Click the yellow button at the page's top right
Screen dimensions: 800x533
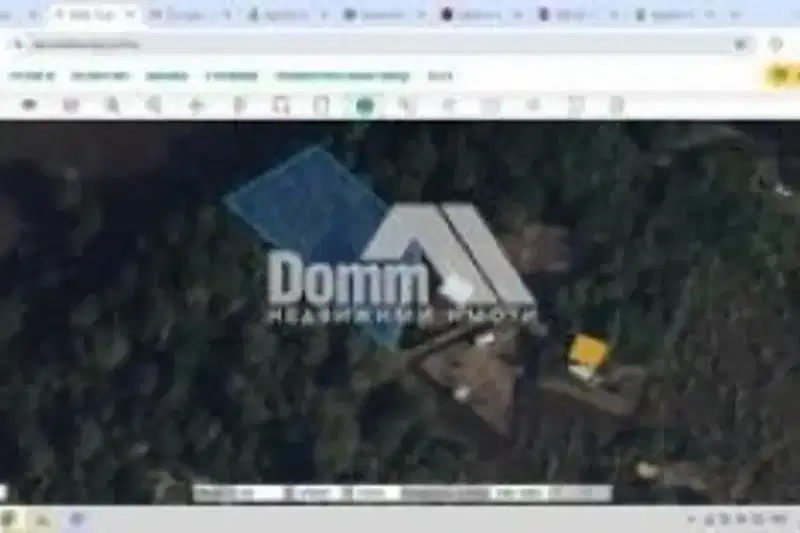[x=782, y=75]
